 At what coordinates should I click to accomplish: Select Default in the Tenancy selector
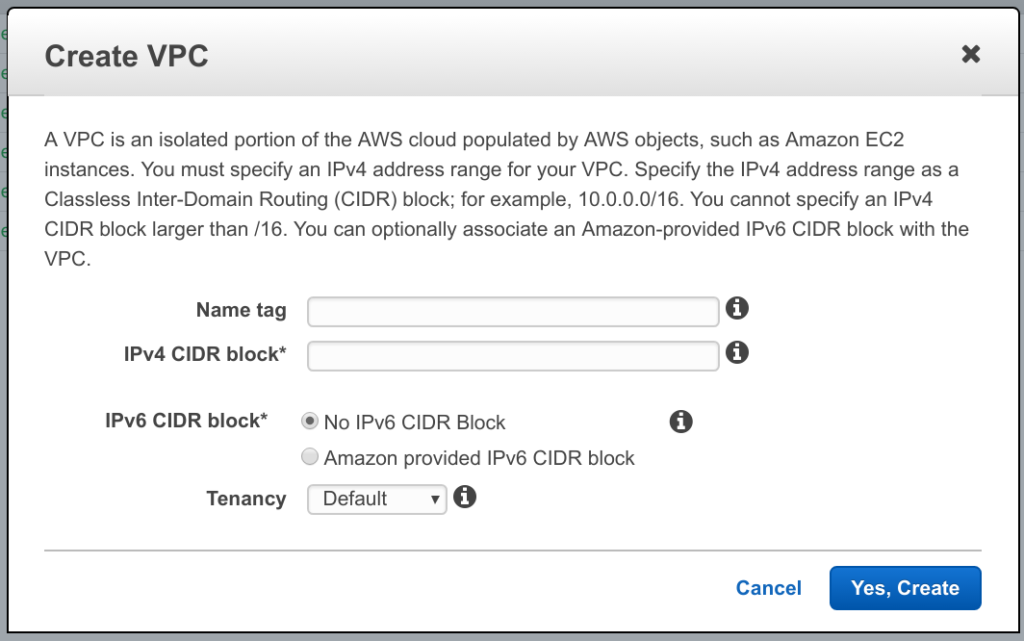click(376, 498)
